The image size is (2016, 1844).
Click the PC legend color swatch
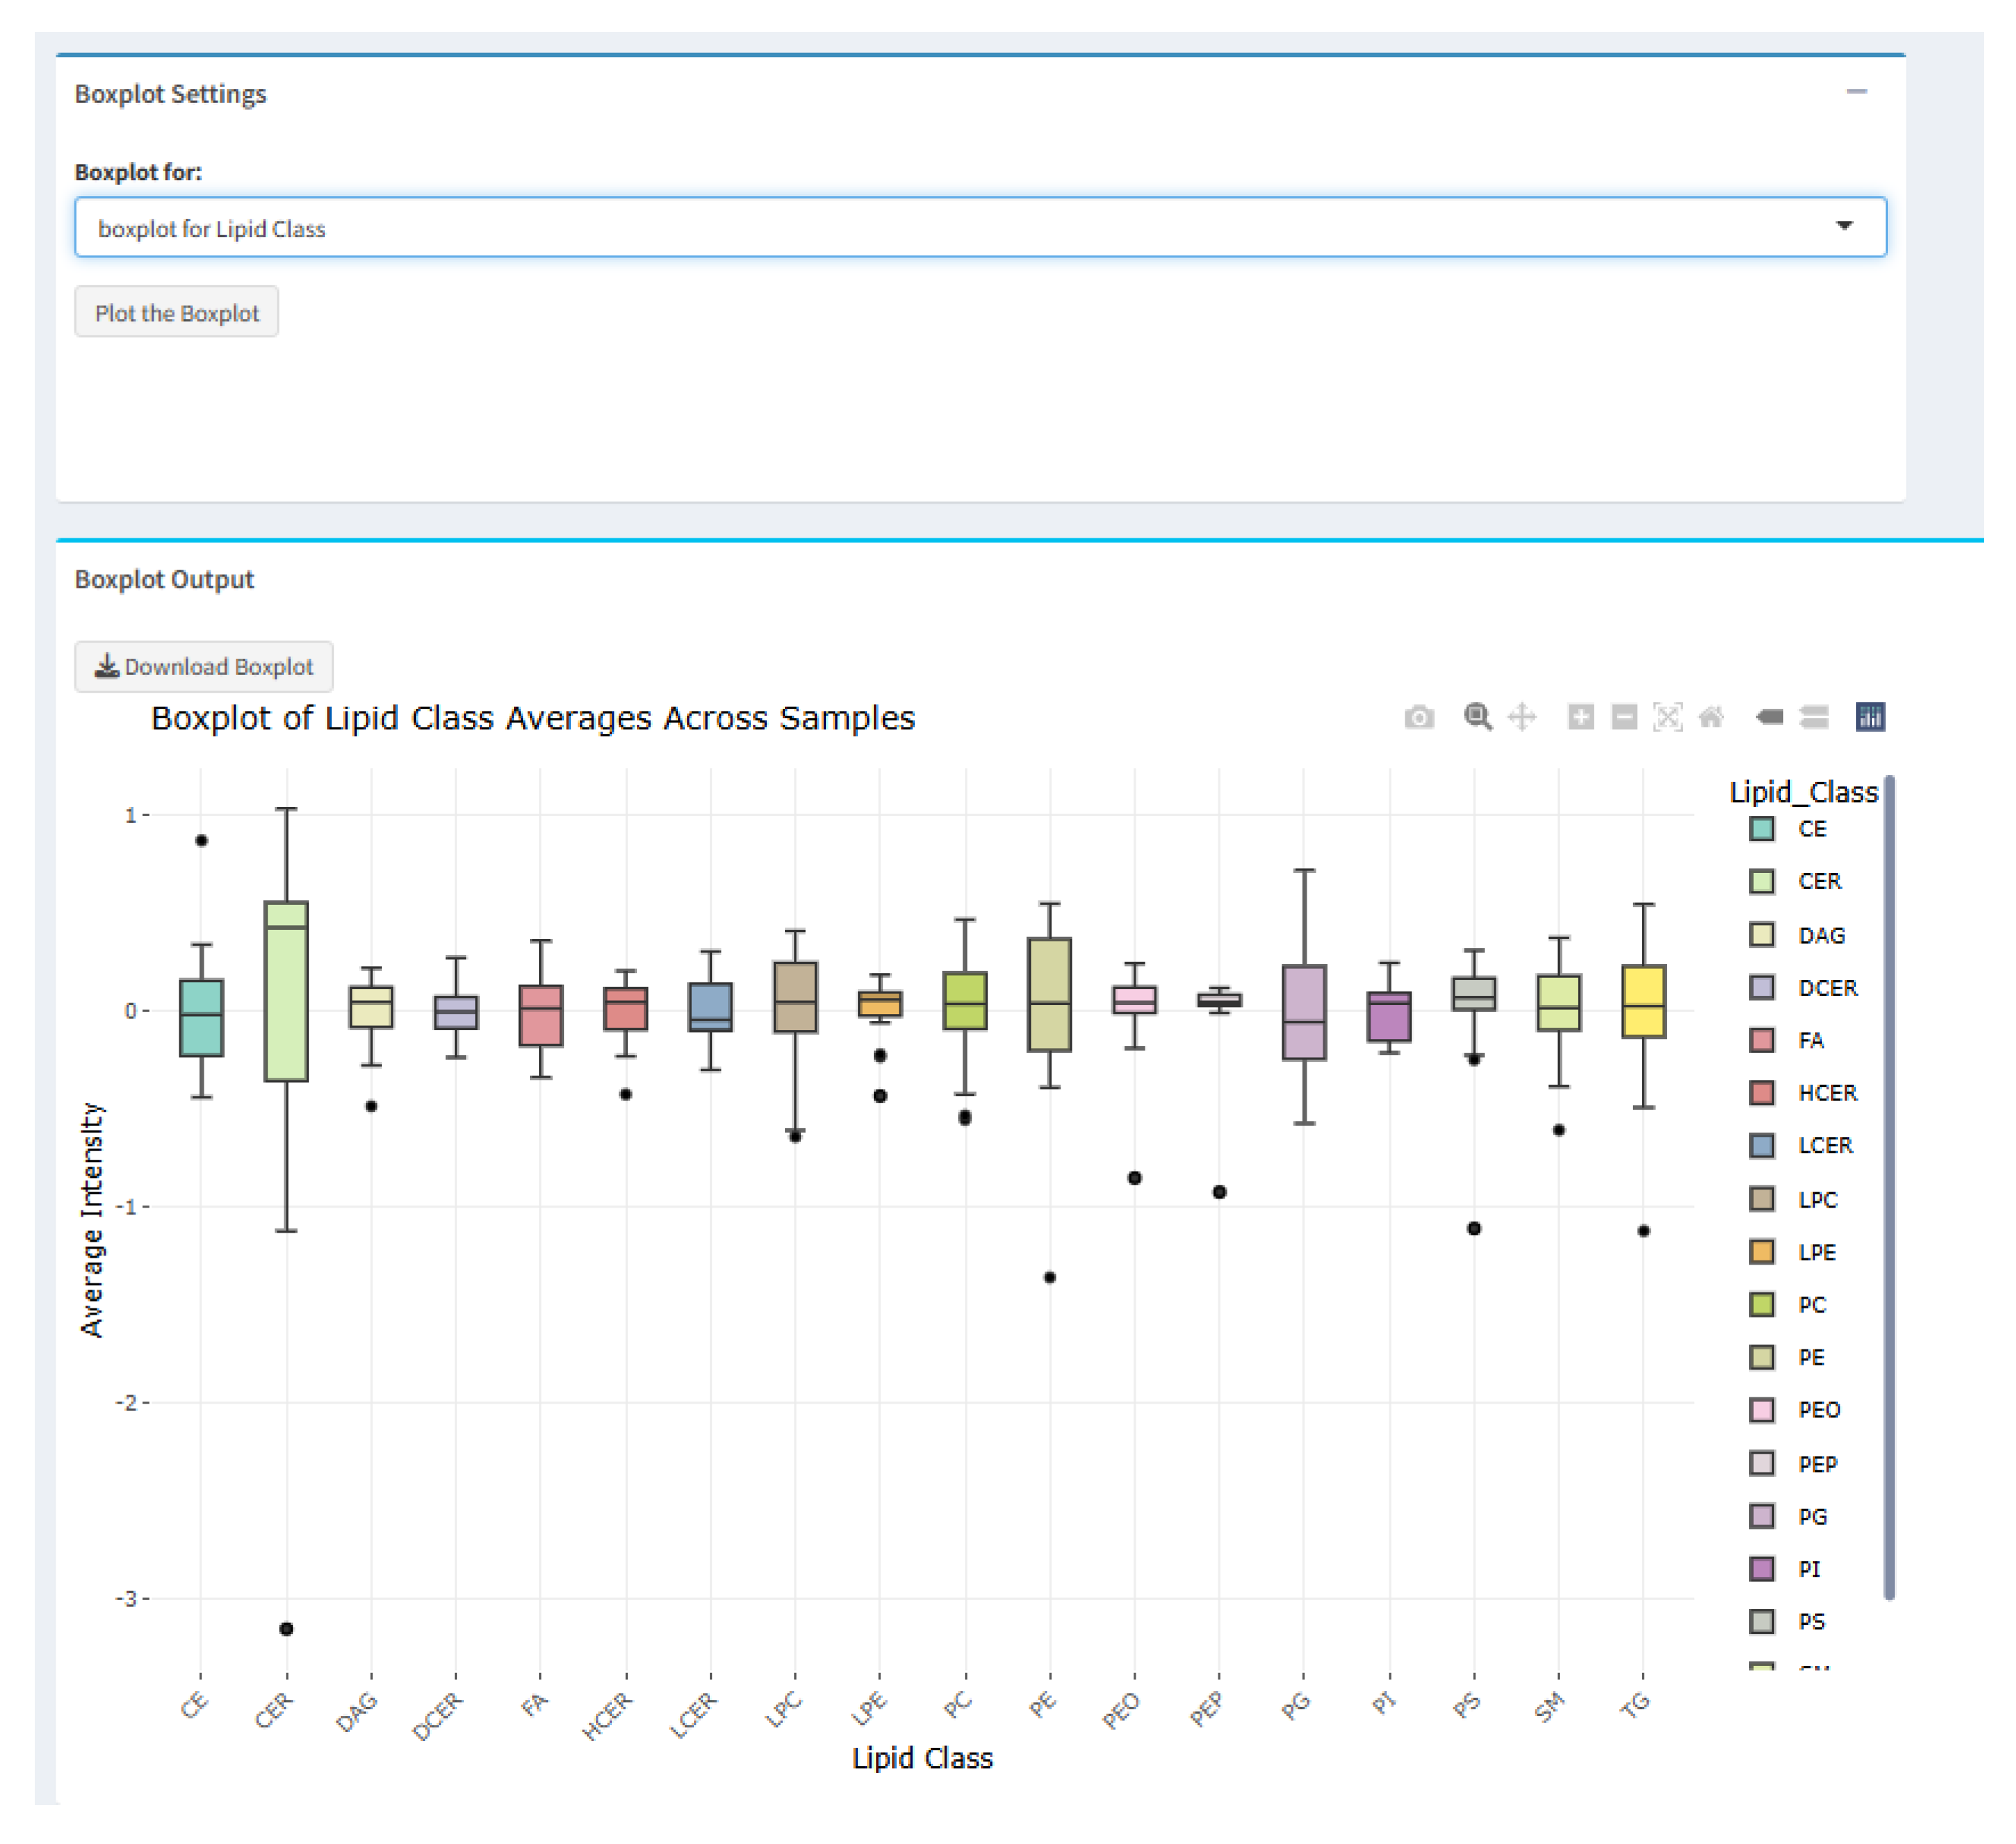tap(1762, 1305)
